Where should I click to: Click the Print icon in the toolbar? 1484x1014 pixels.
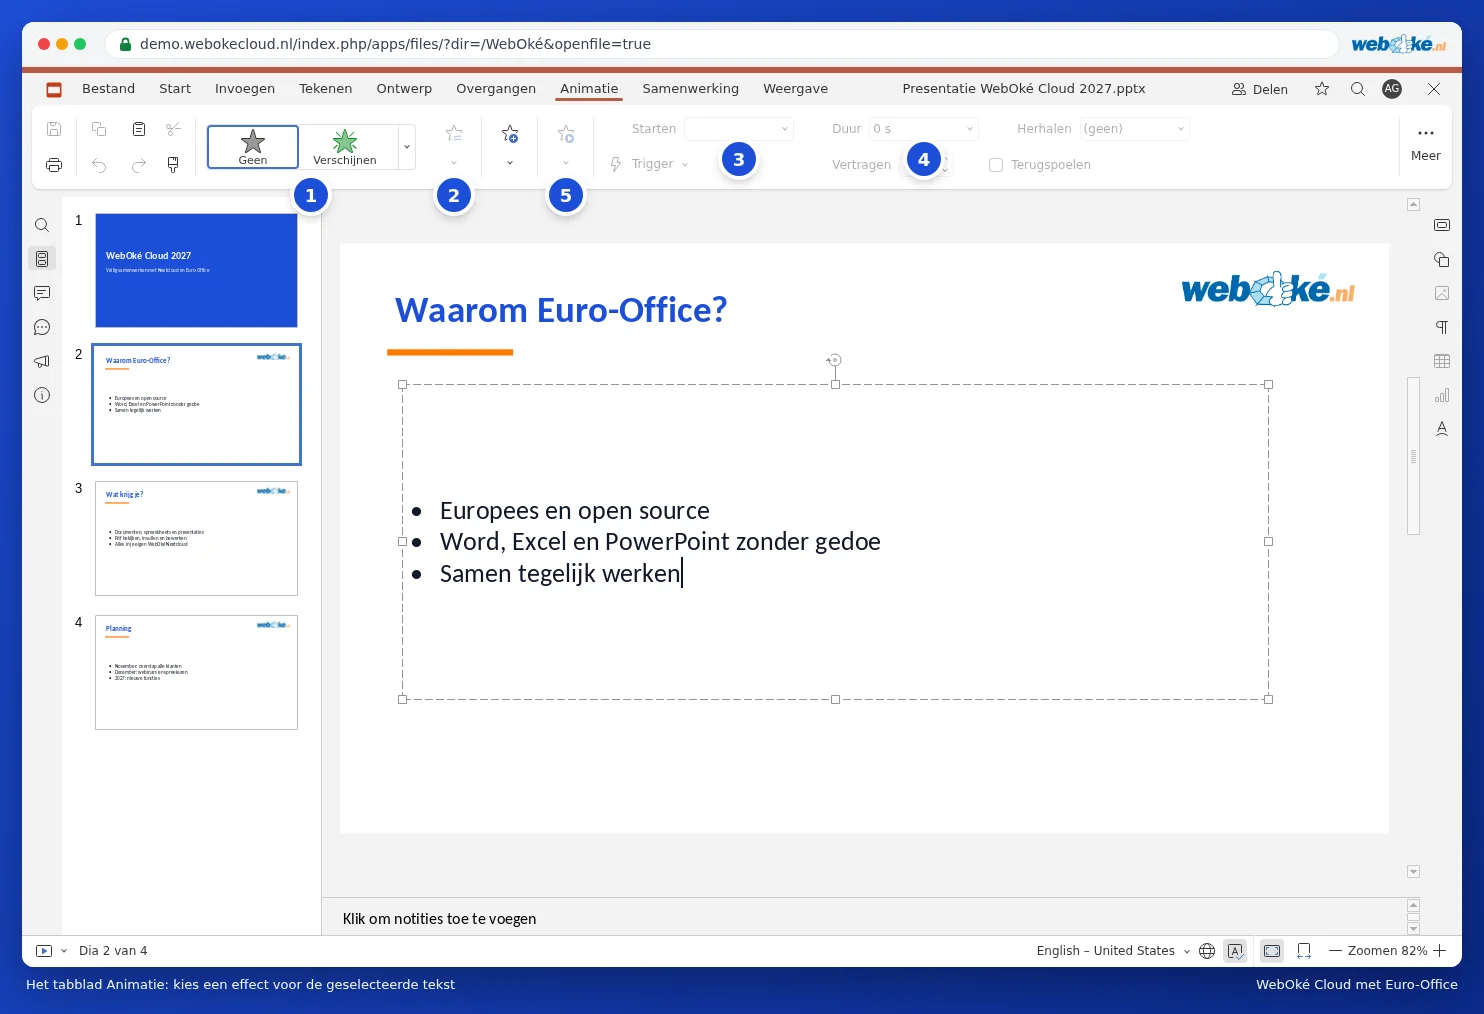tap(54, 165)
